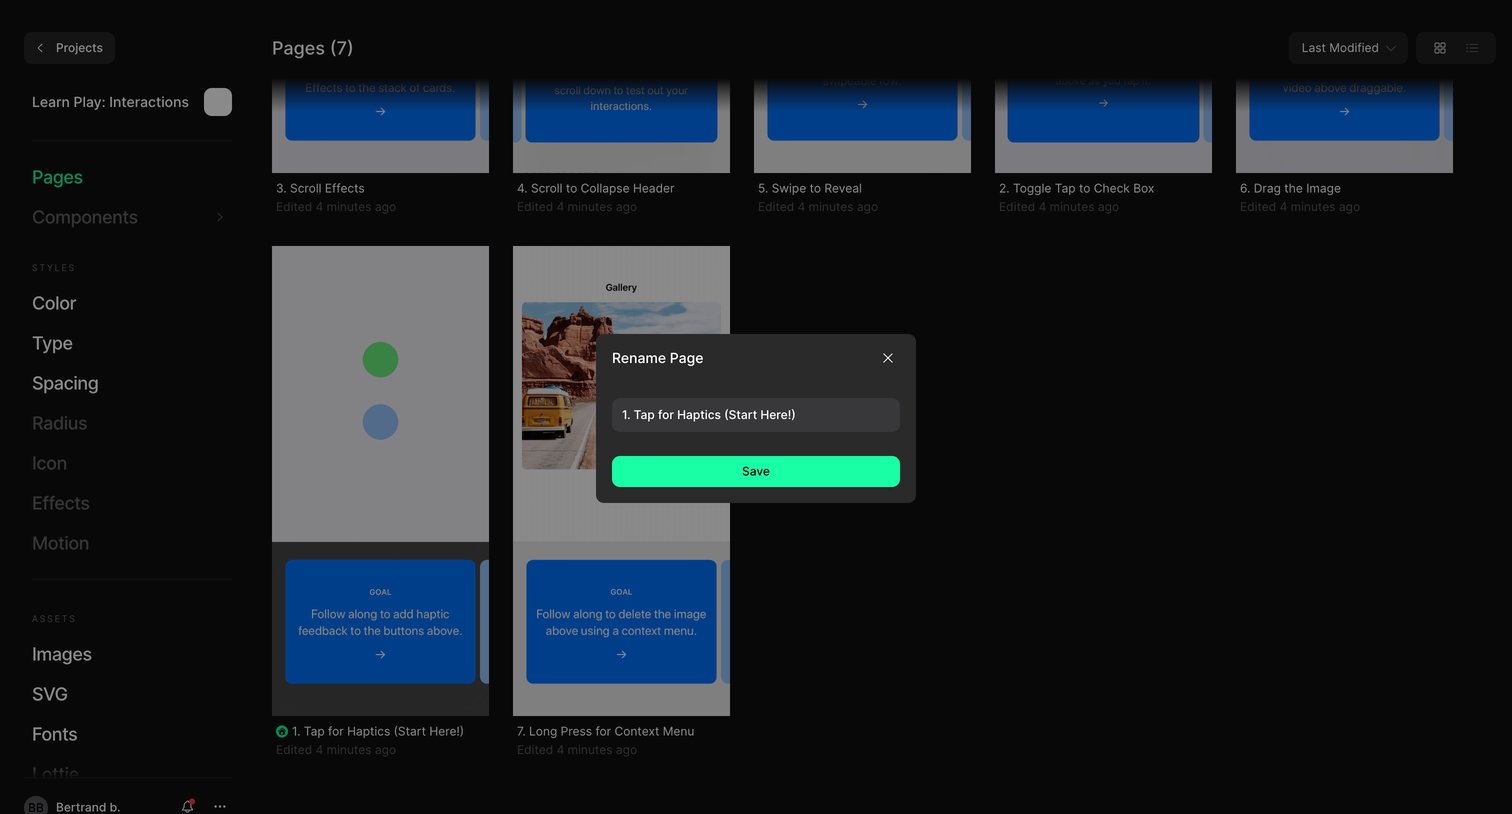
Task: Open the Scroll Effects page thumbnail
Action: [380, 125]
